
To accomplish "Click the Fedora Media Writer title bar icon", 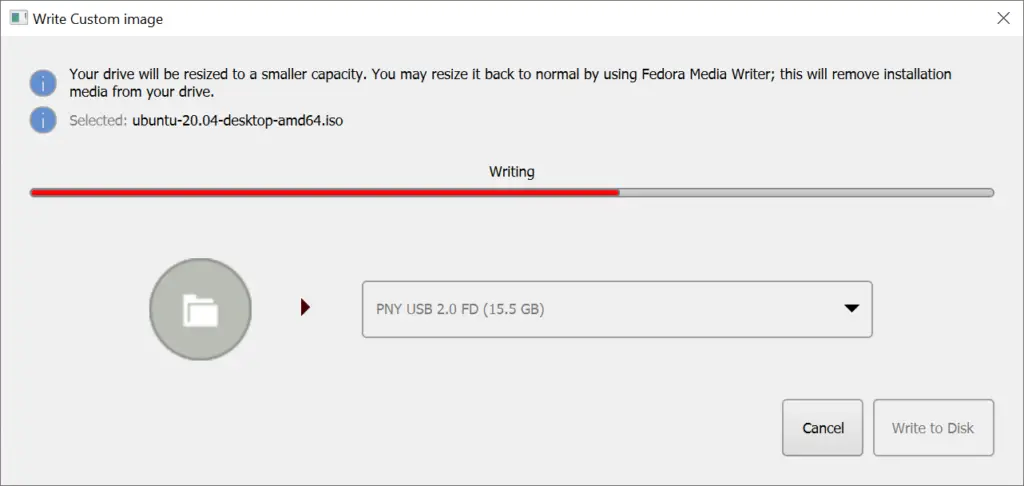I will pyautogui.click(x=18, y=18).
